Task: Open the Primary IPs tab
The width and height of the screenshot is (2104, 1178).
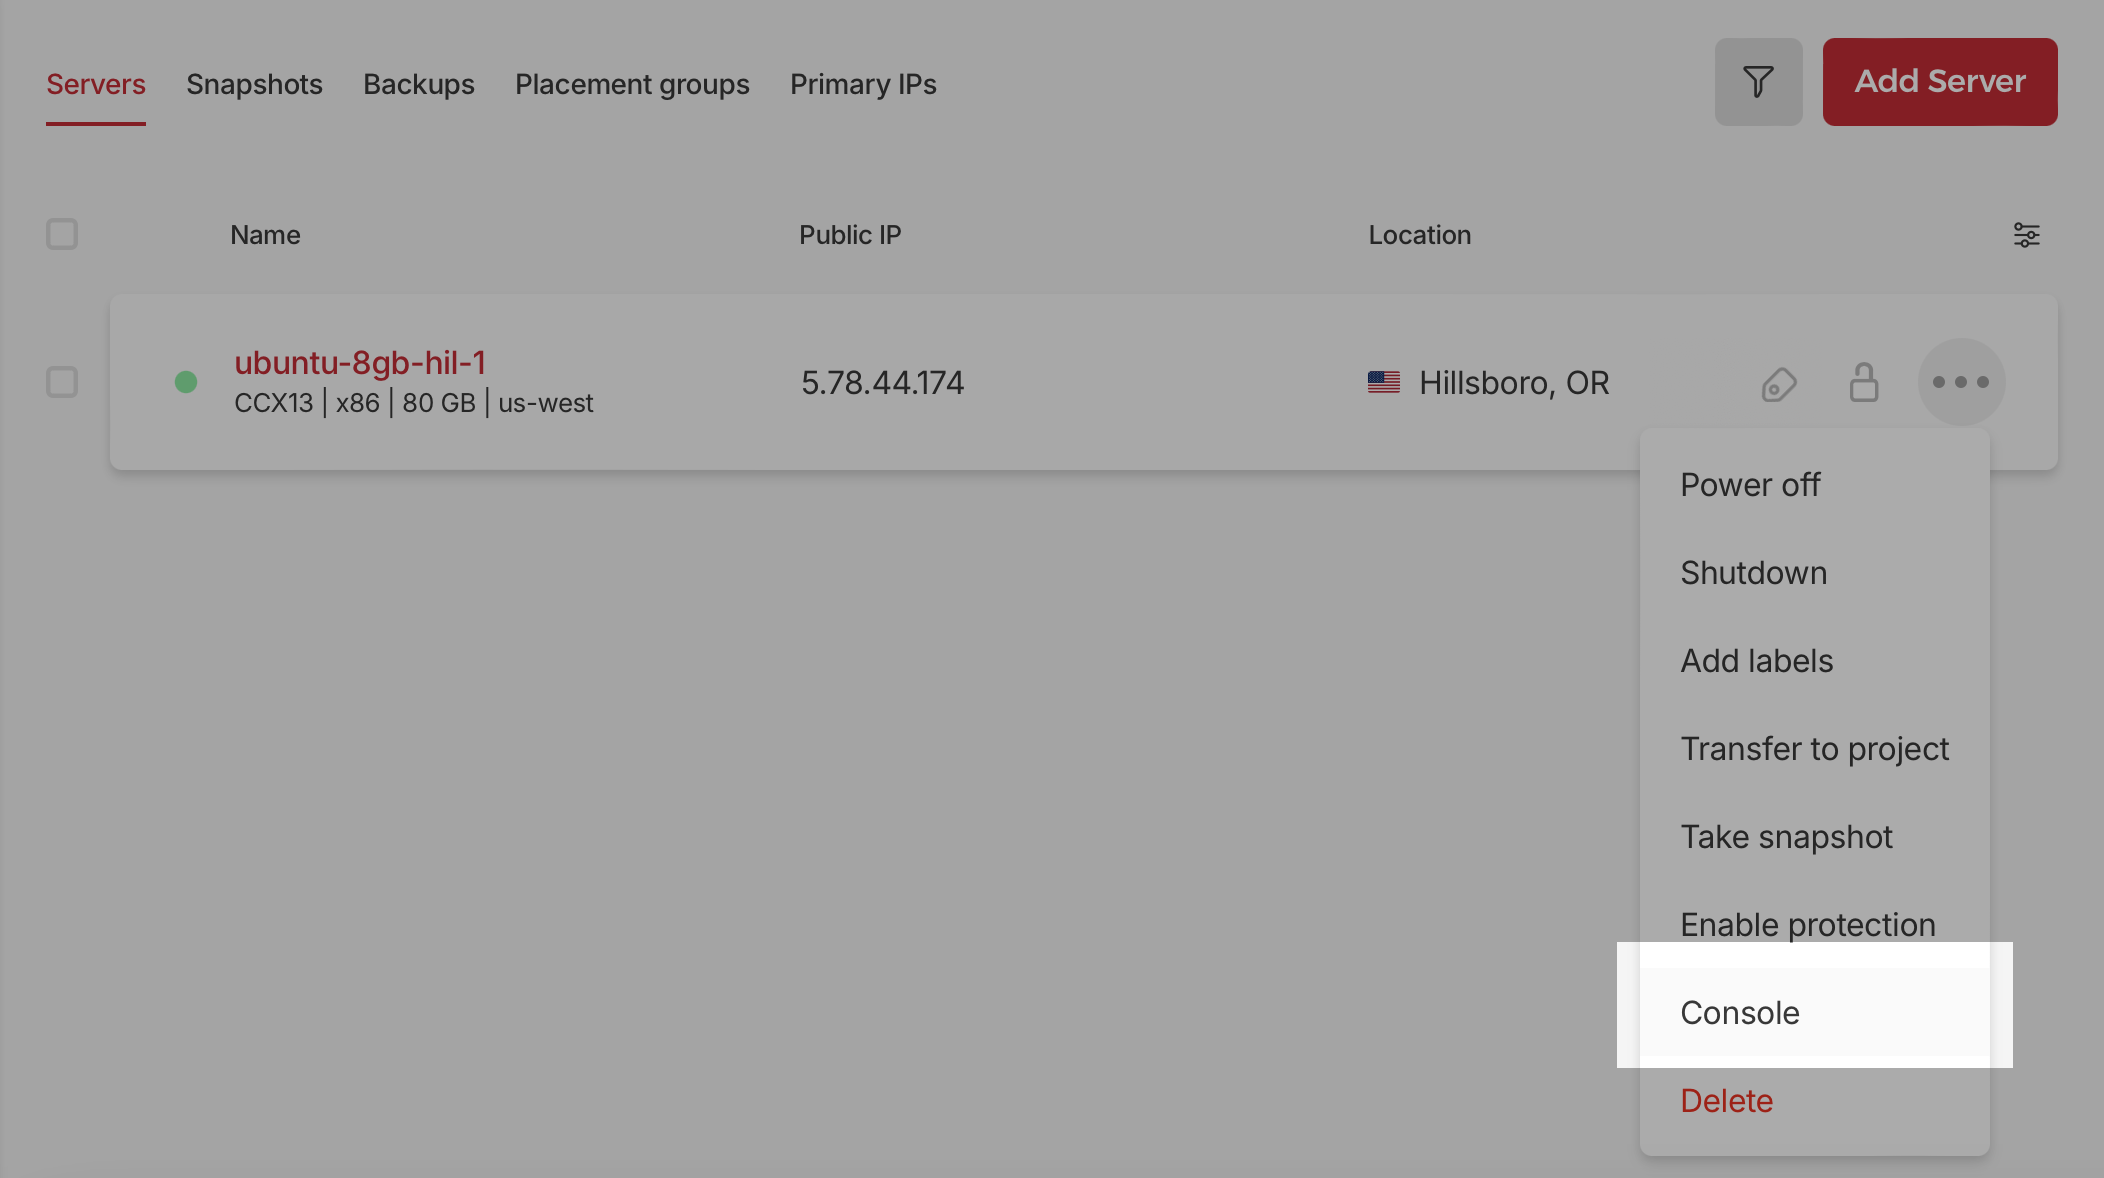Action: (x=863, y=84)
